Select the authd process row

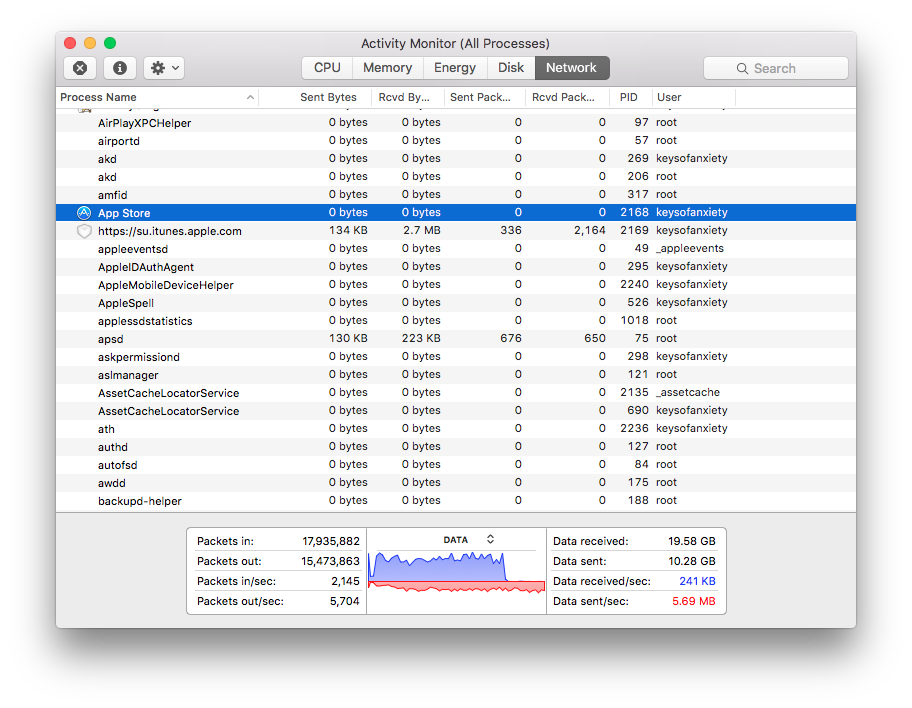[456, 447]
